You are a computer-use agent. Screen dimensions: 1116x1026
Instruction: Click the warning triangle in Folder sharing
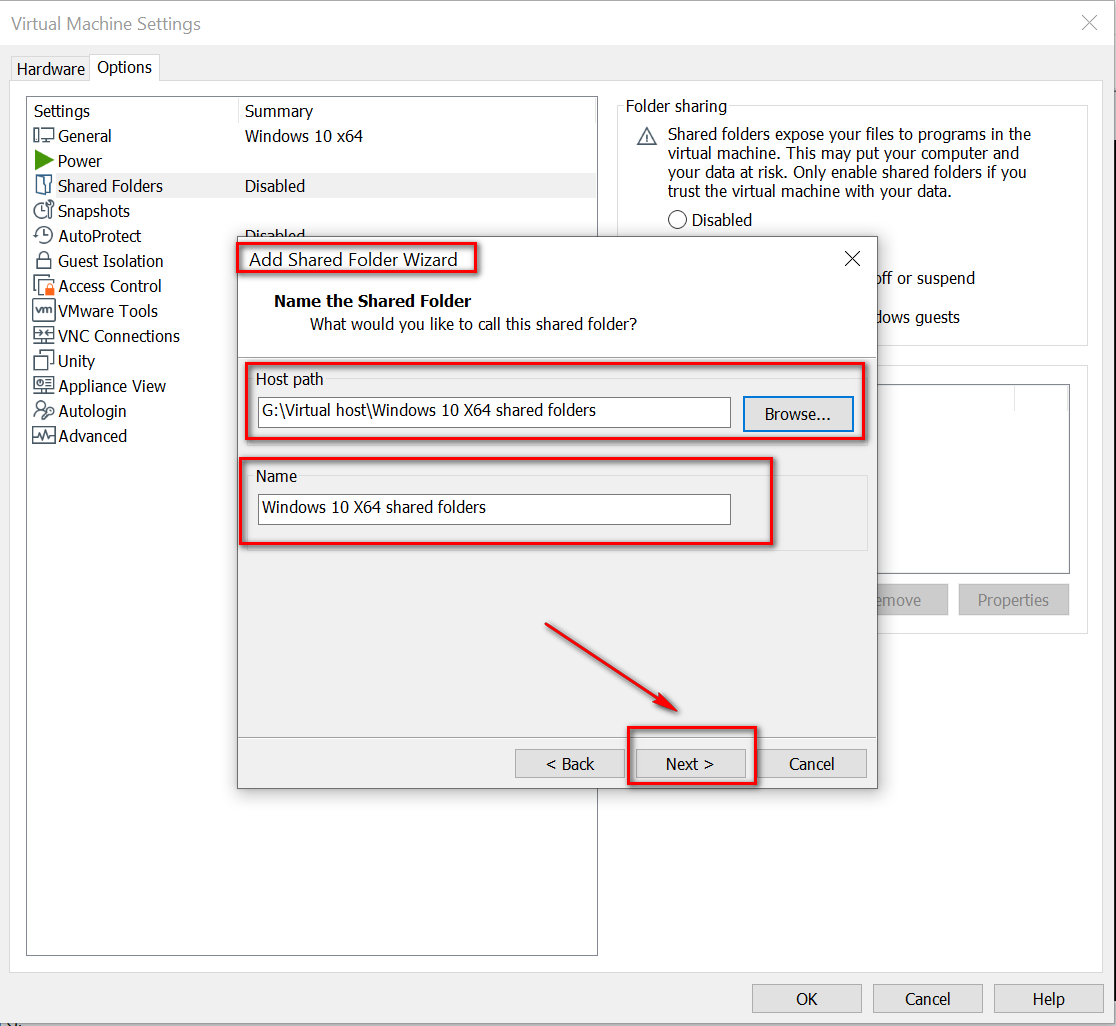coord(646,136)
